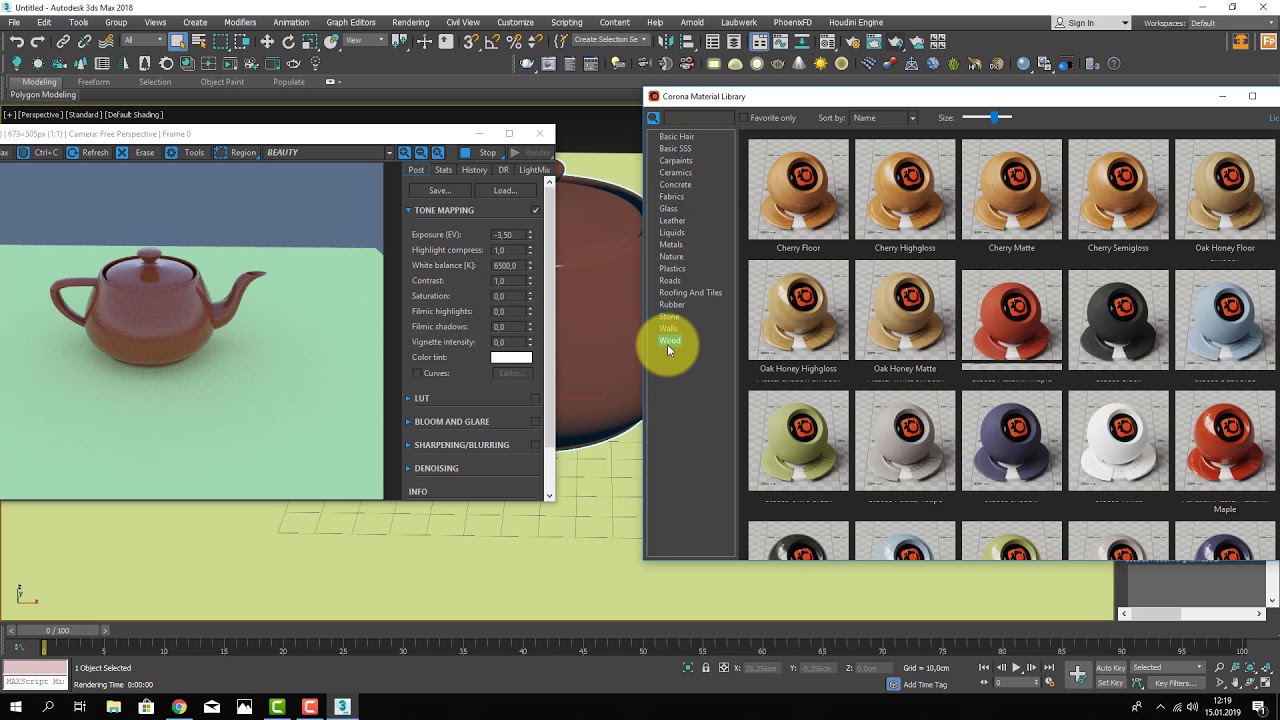This screenshot has height=720, width=1280.
Task: Enable the LUT checkbox
Action: tap(536, 398)
